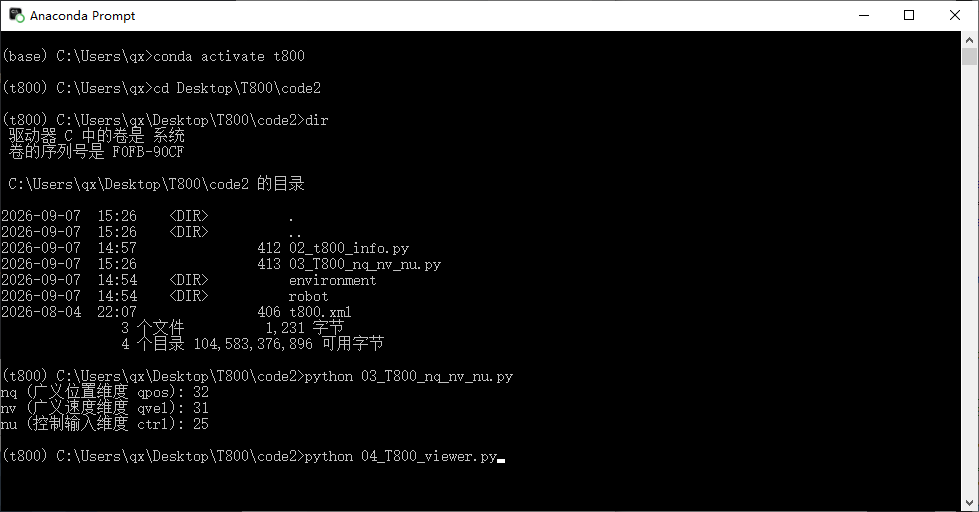
Task: Close the Anaconda Prompt window
Action: click(955, 15)
